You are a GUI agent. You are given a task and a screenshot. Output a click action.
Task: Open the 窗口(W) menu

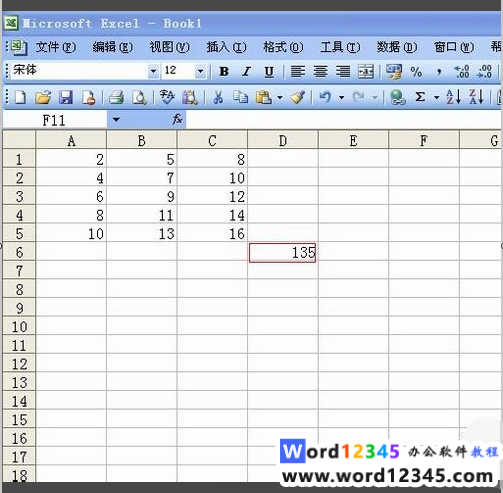(454, 47)
